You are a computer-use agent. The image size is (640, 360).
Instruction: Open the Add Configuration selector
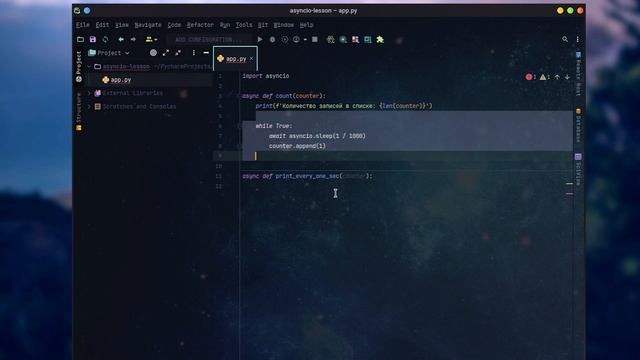click(208, 40)
